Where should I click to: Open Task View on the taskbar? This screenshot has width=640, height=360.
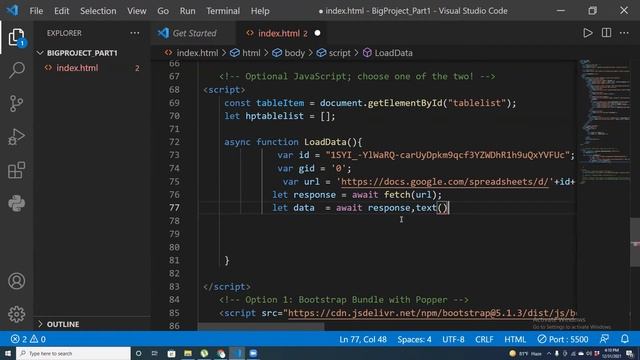(x=155, y=353)
